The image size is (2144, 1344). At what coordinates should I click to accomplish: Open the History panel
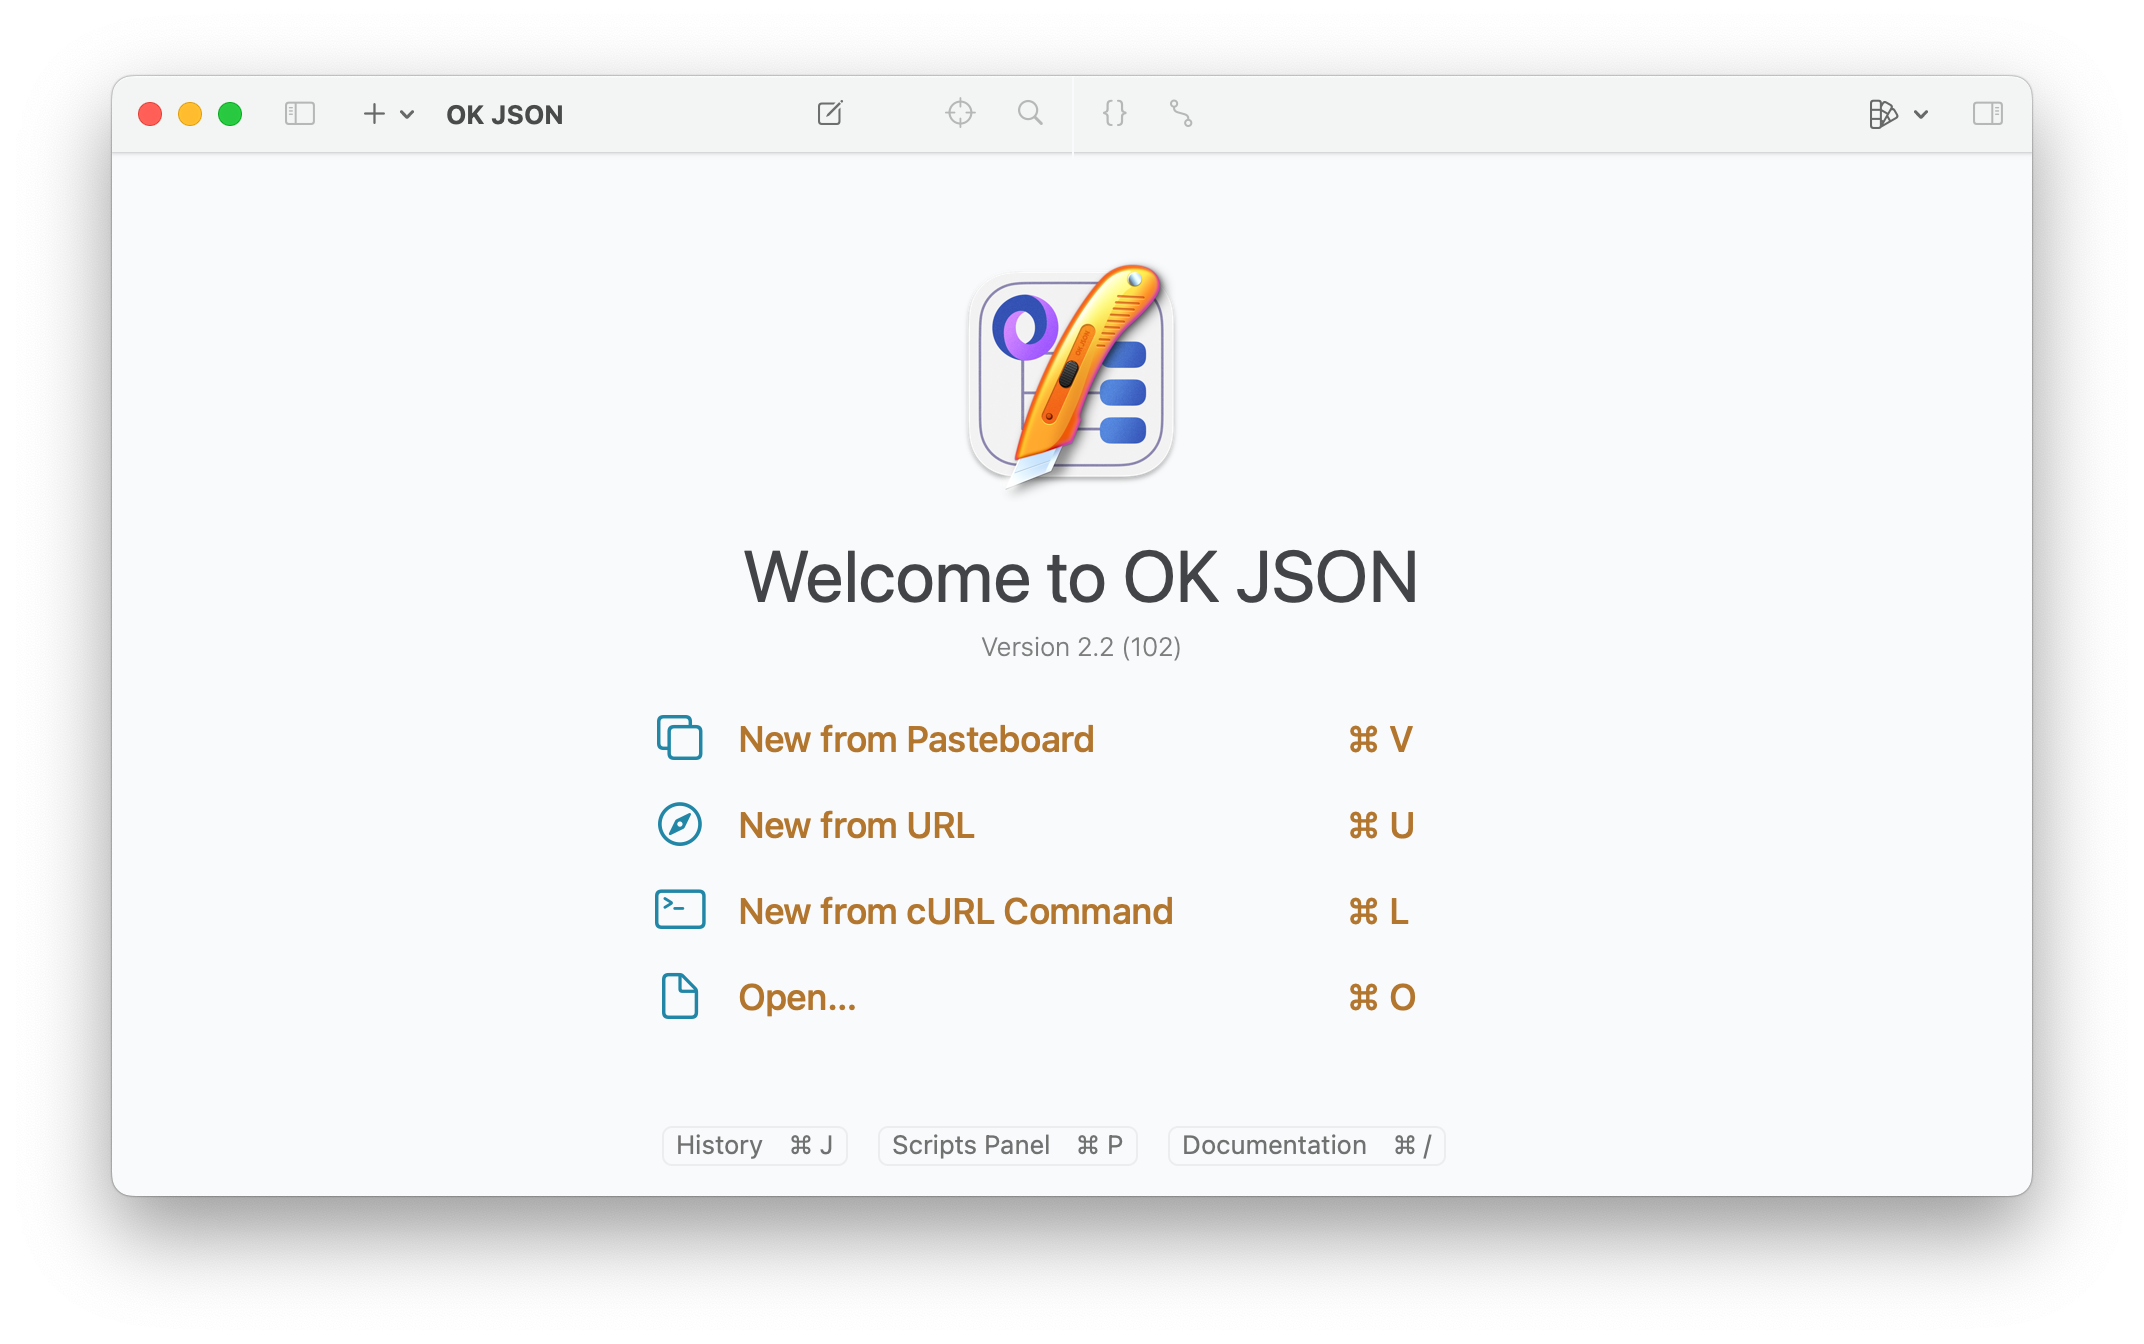tap(754, 1145)
